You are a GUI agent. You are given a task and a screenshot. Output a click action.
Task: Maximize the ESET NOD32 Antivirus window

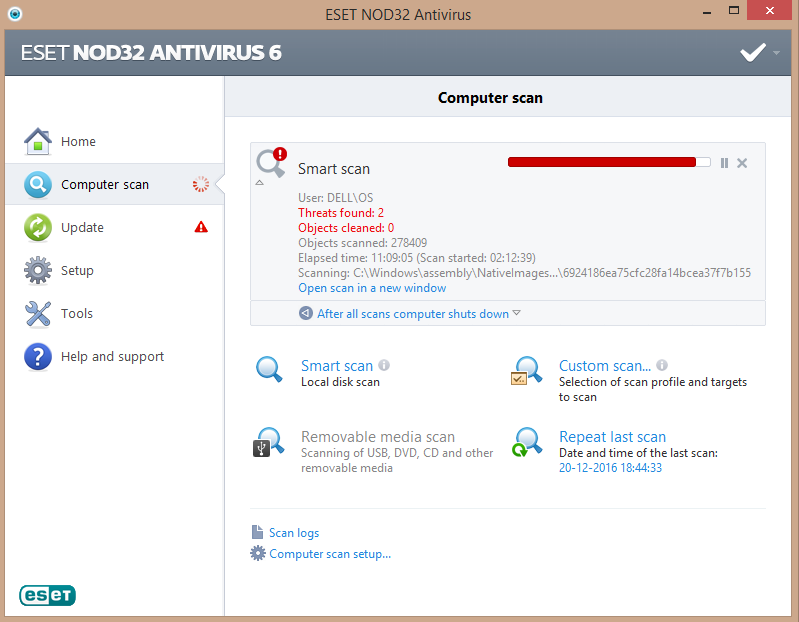point(734,10)
